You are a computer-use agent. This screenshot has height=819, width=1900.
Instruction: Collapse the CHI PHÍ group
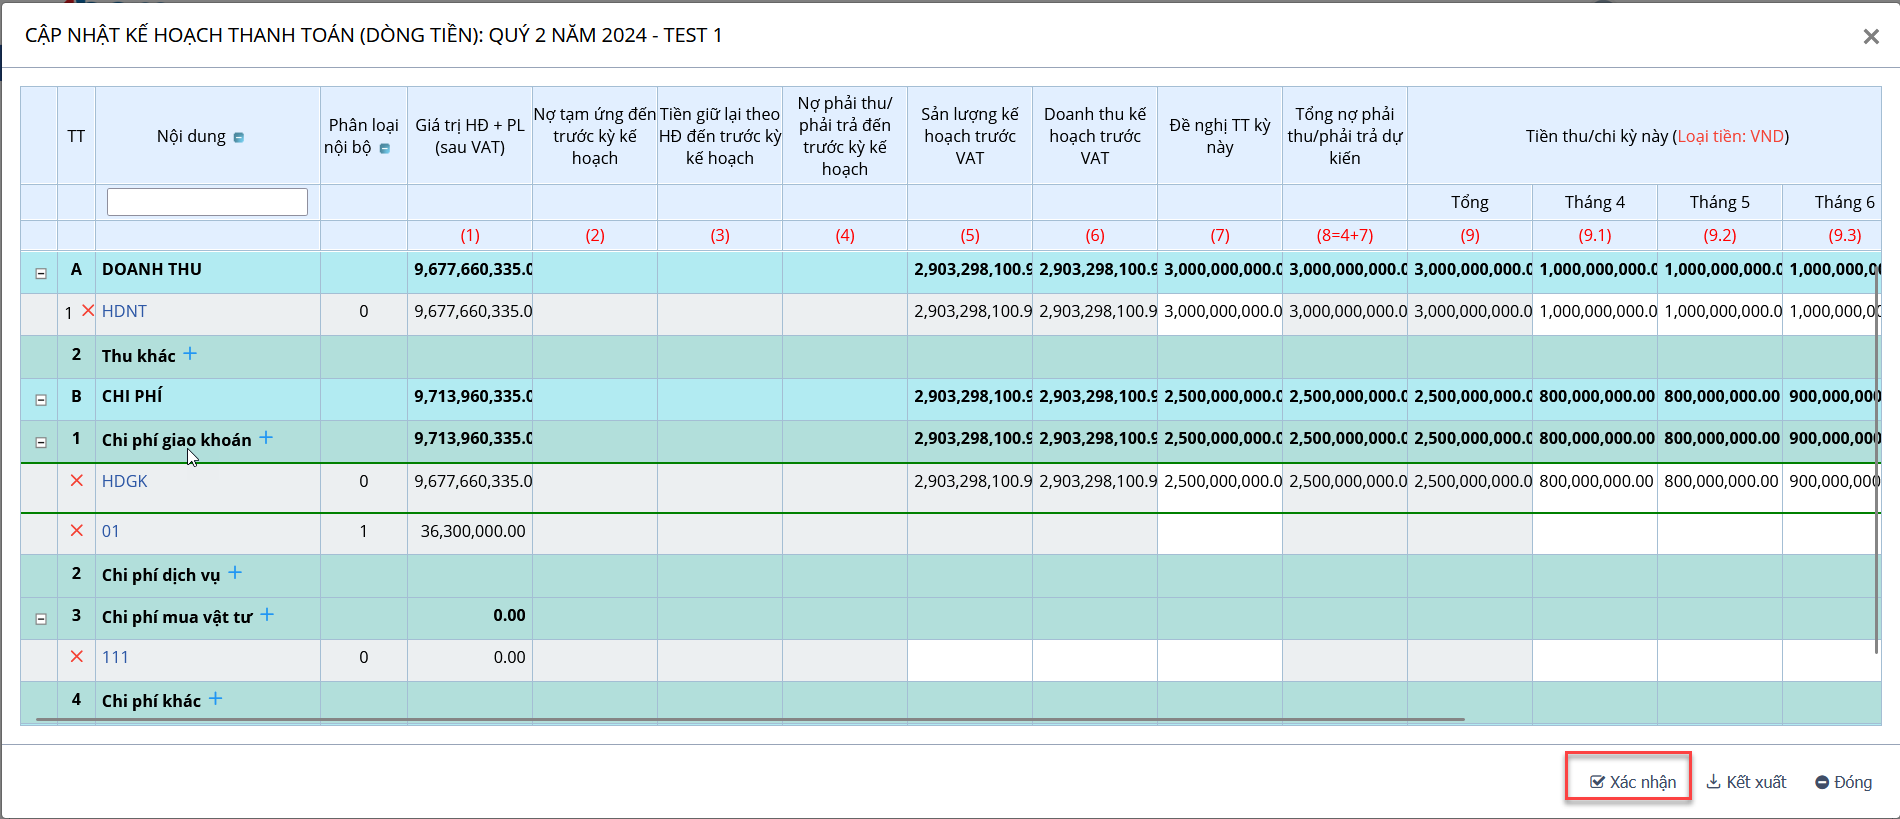tap(41, 400)
